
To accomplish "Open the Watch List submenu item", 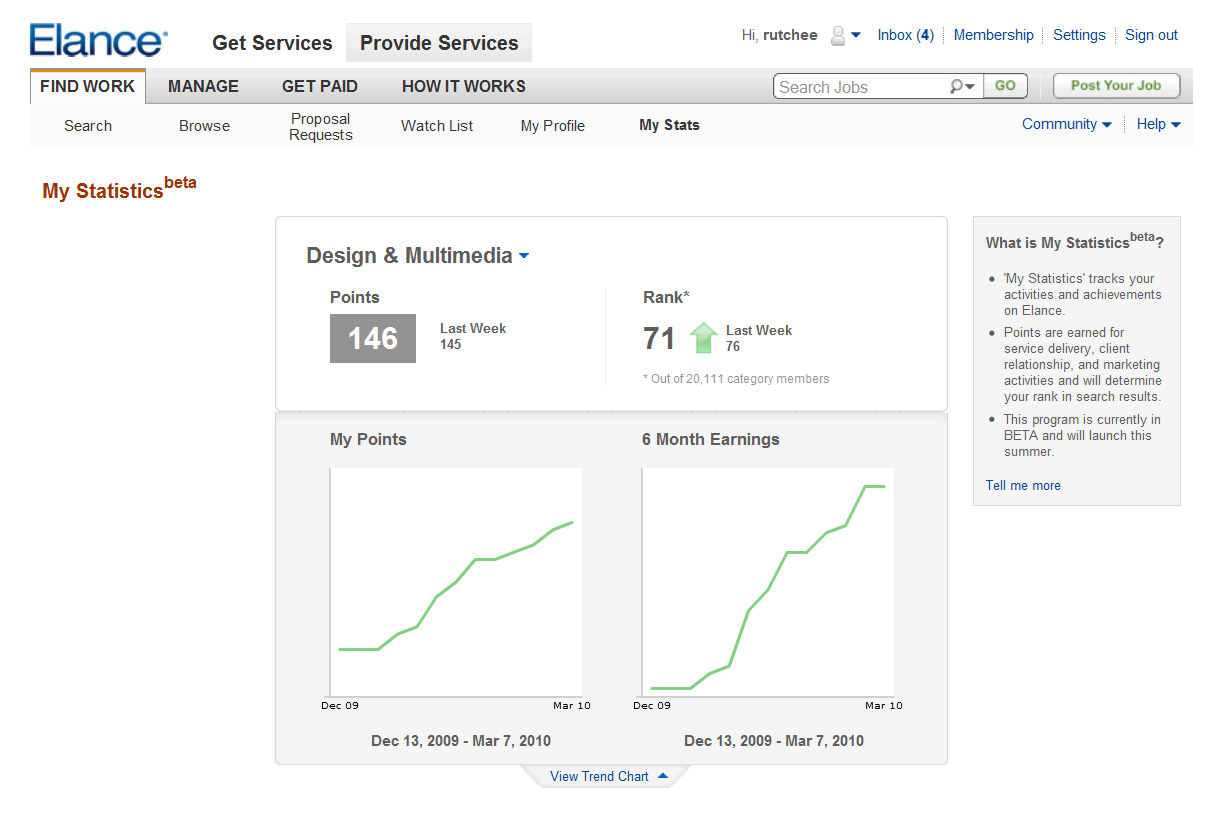I will click(x=437, y=126).
